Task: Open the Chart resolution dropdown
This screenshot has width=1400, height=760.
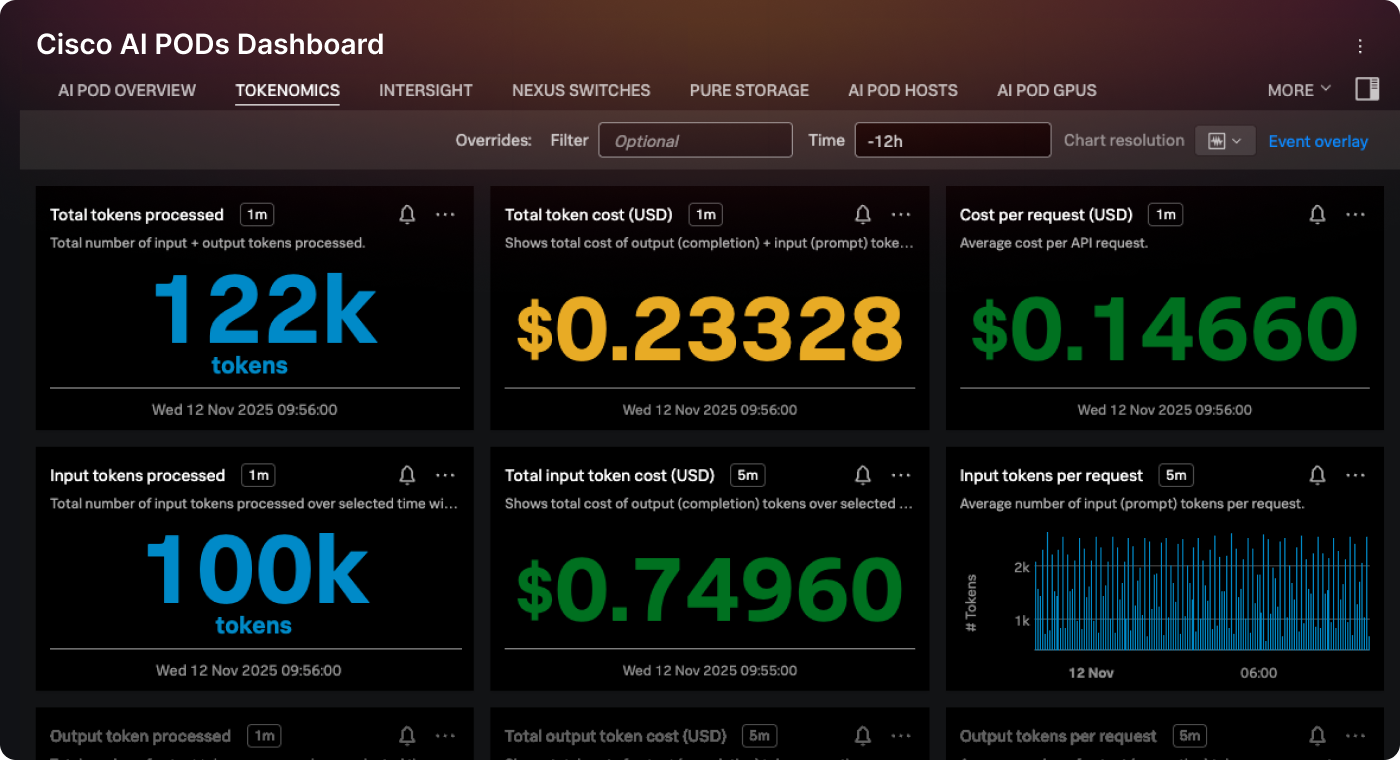Action: click(1225, 141)
